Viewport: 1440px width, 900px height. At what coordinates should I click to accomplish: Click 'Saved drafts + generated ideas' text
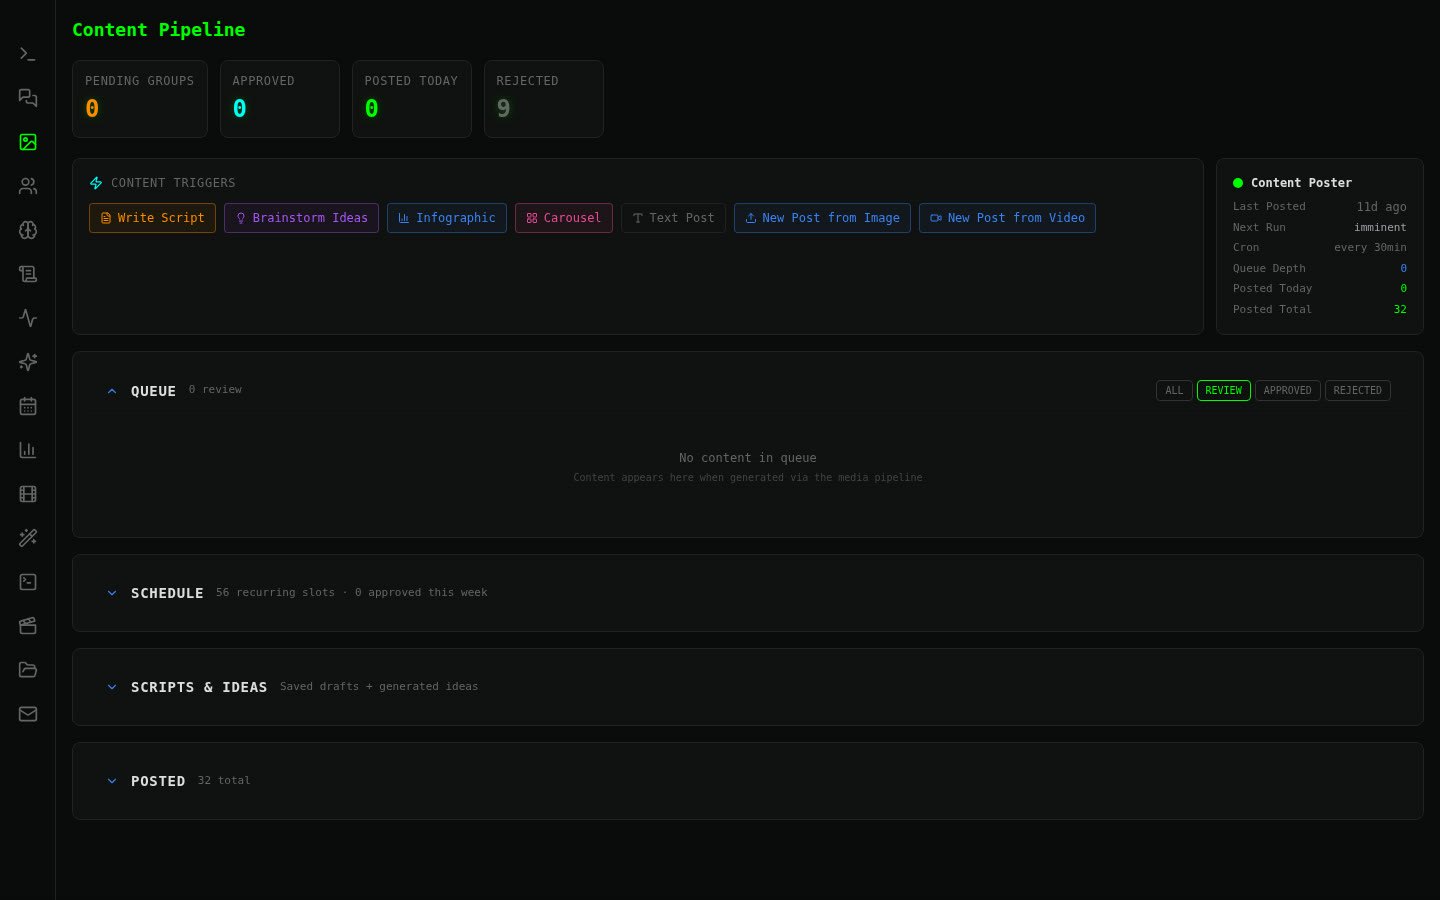[x=379, y=687]
